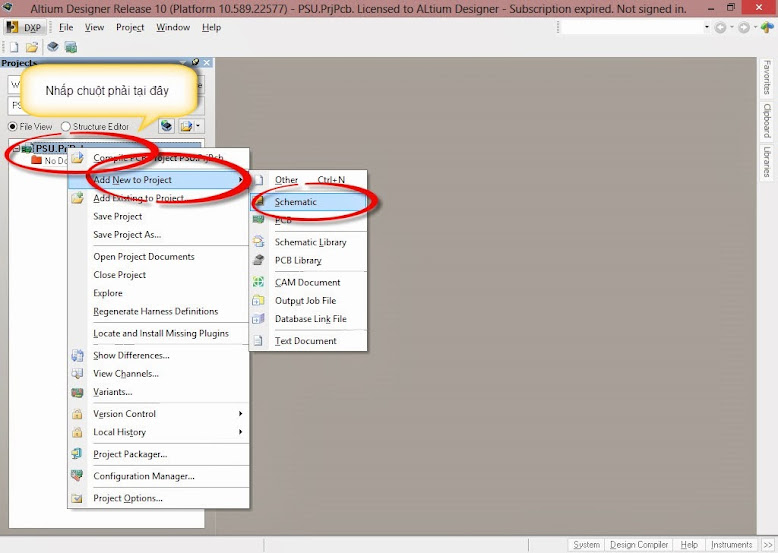Expand the Version Control submenu
Viewport: 778px width, 553px height.
pos(158,414)
